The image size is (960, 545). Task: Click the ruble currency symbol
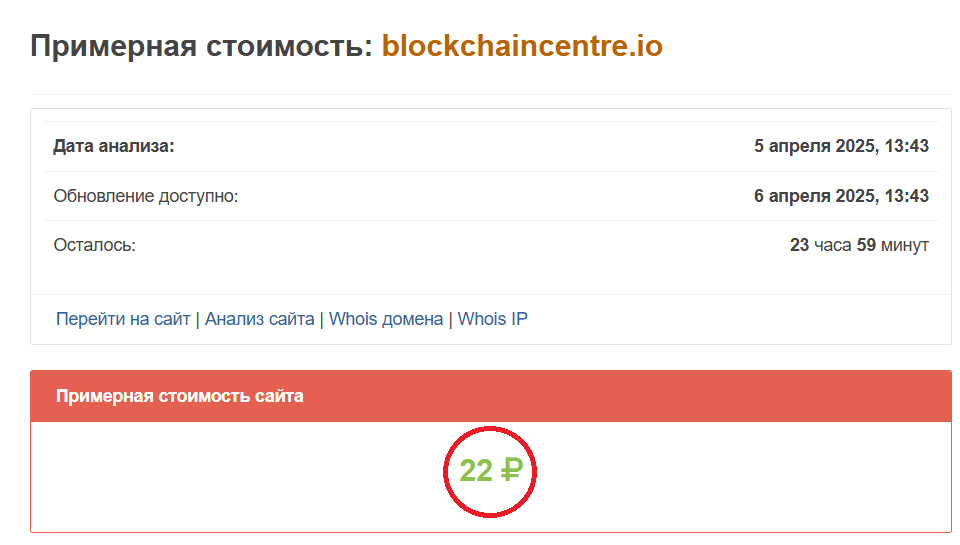point(511,470)
